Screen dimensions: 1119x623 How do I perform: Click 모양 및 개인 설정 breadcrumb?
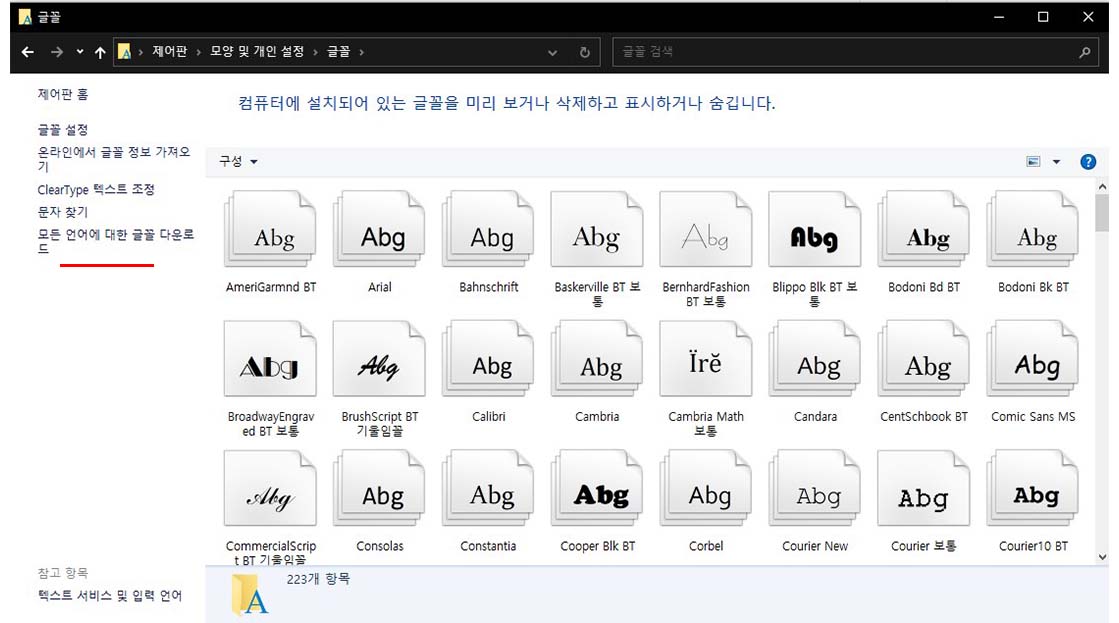click(x=257, y=51)
